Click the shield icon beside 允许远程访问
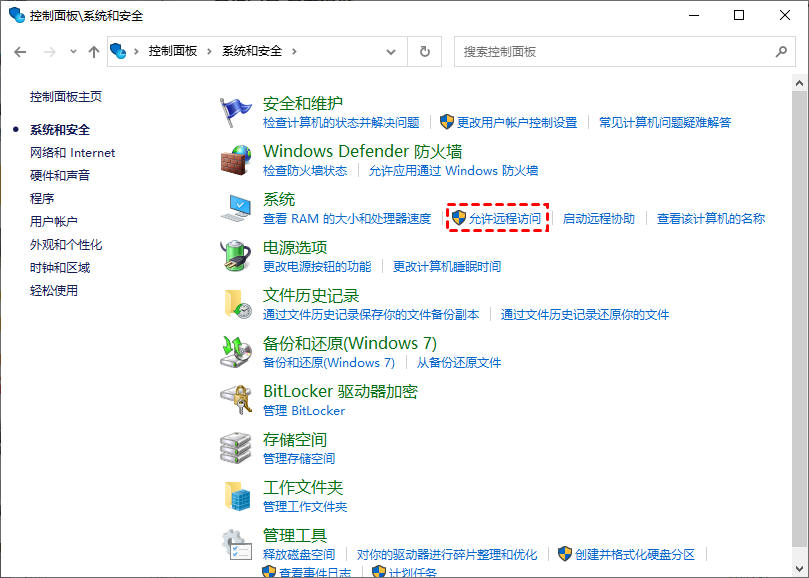Screen dimensions: 809x578 [x=459, y=218]
